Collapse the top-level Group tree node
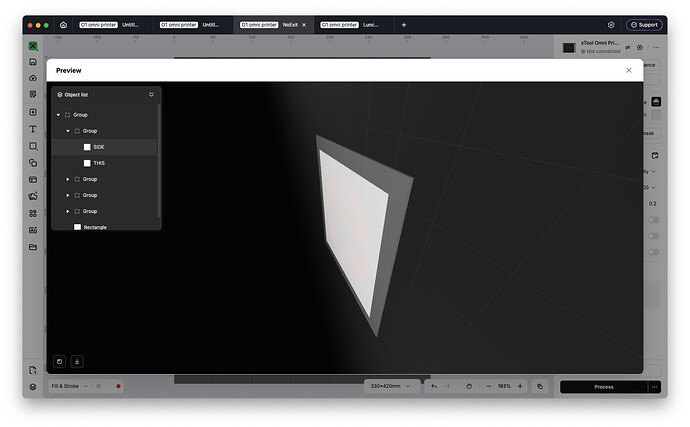This screenshot has height=427, width=690. 58,115
